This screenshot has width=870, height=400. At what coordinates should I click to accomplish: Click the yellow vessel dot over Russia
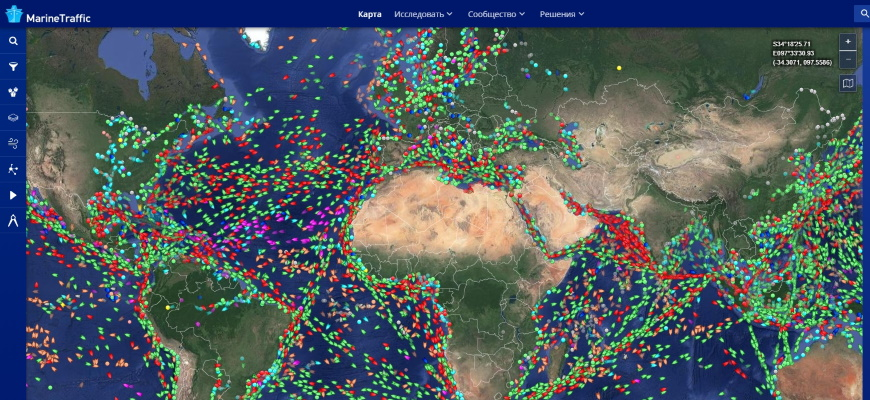619,68
